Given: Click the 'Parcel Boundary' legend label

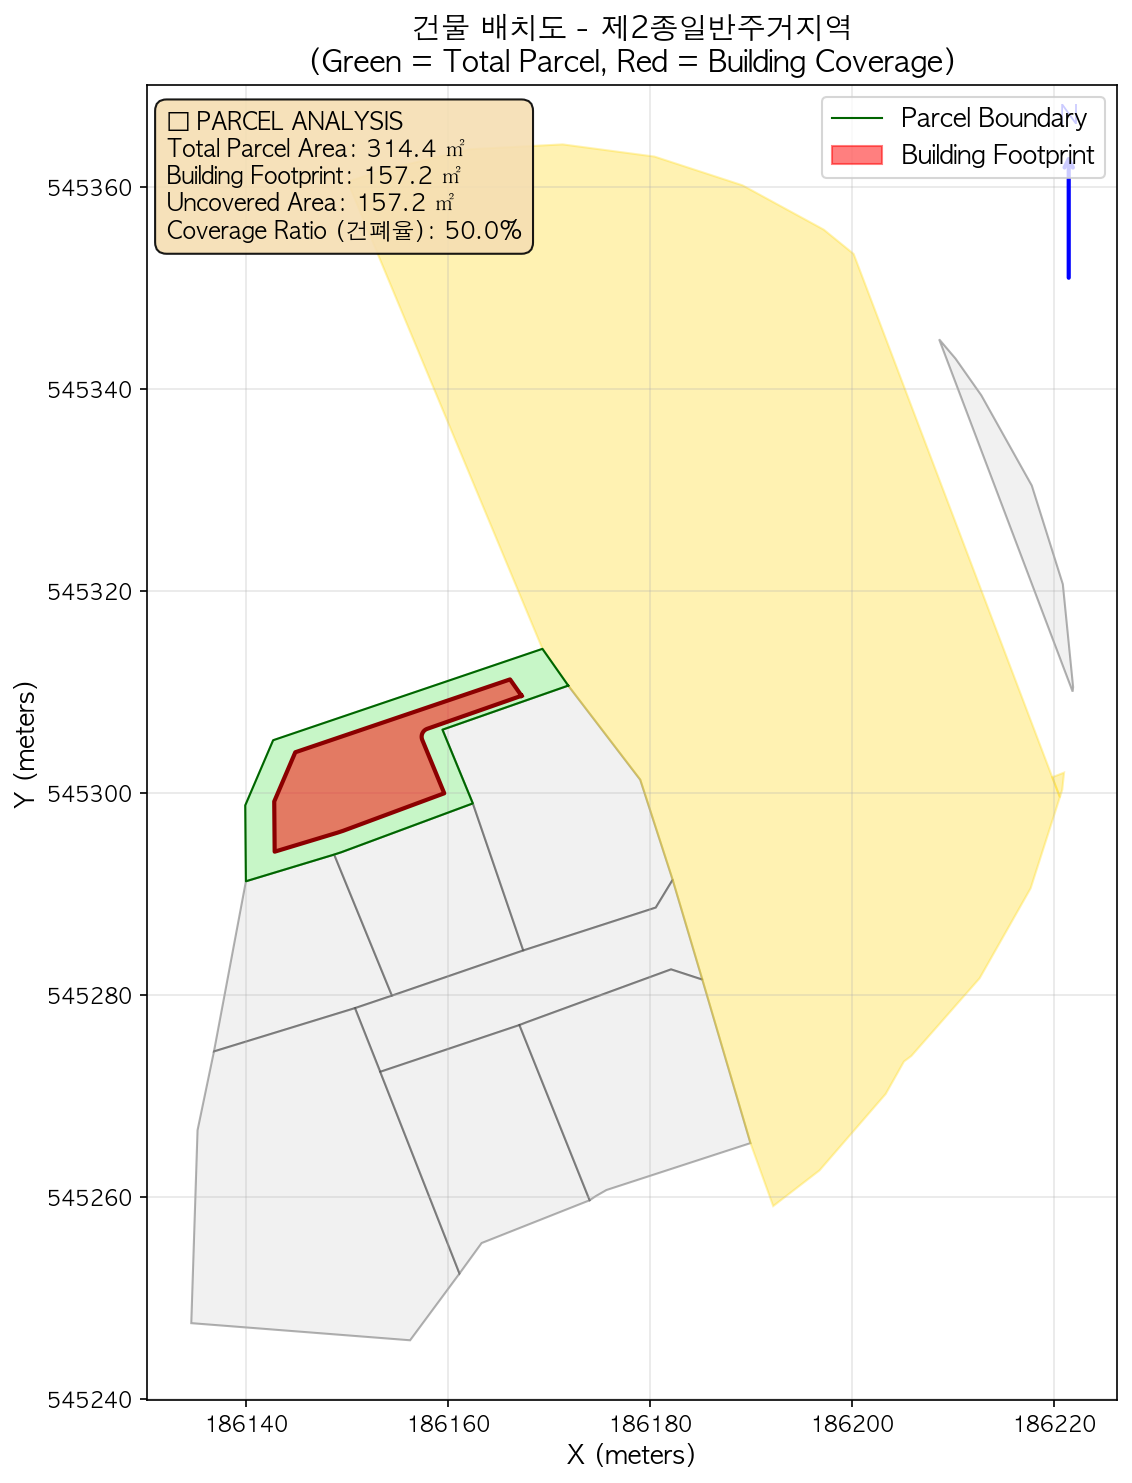Looking at the screenshot, I should [x=993, y=118].
